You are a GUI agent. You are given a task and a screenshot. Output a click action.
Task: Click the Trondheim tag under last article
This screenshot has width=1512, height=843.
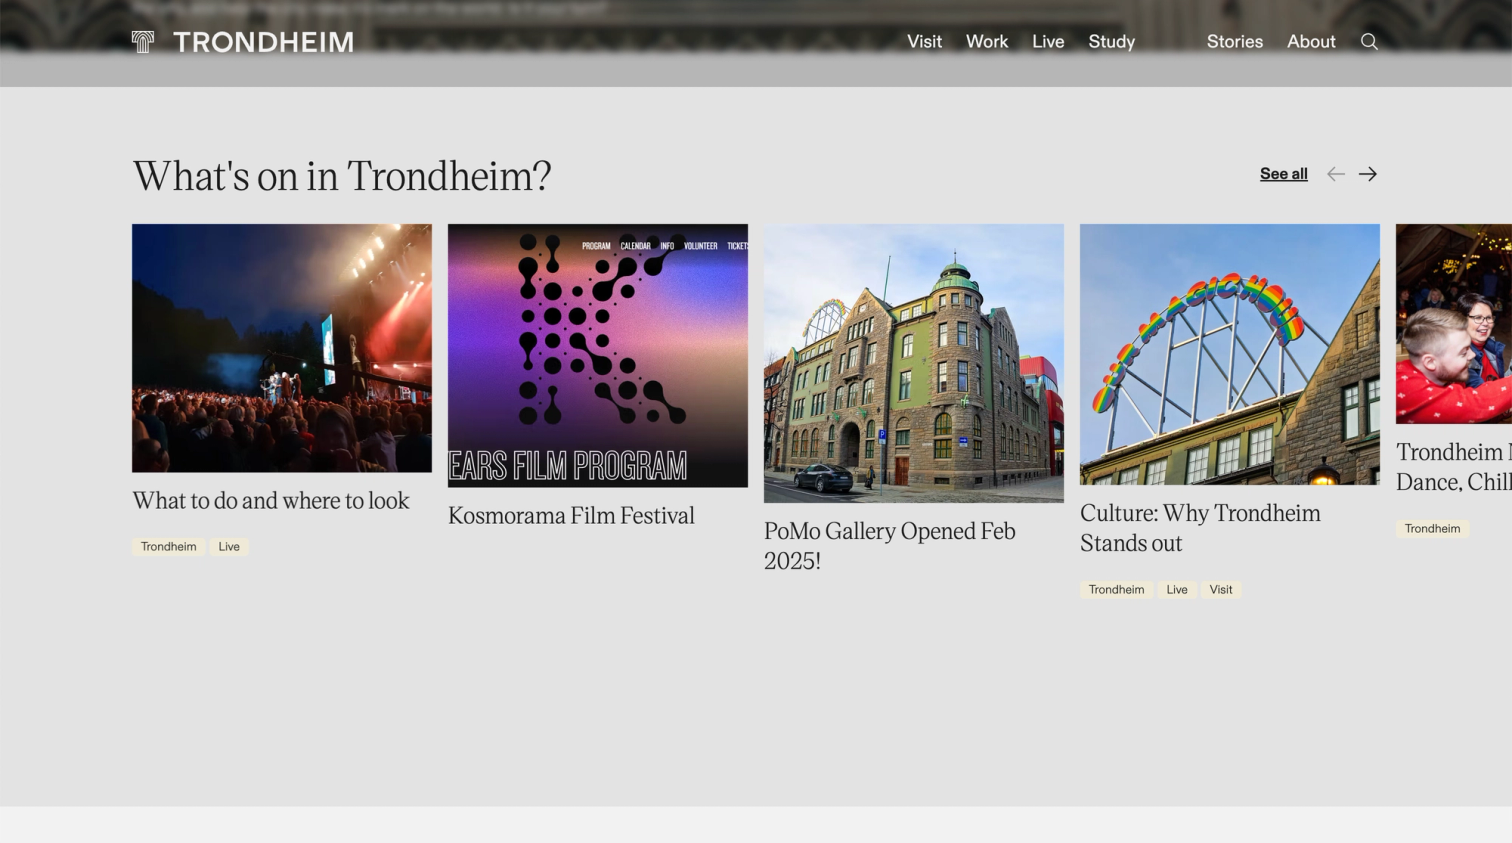tap(1432, 528)
